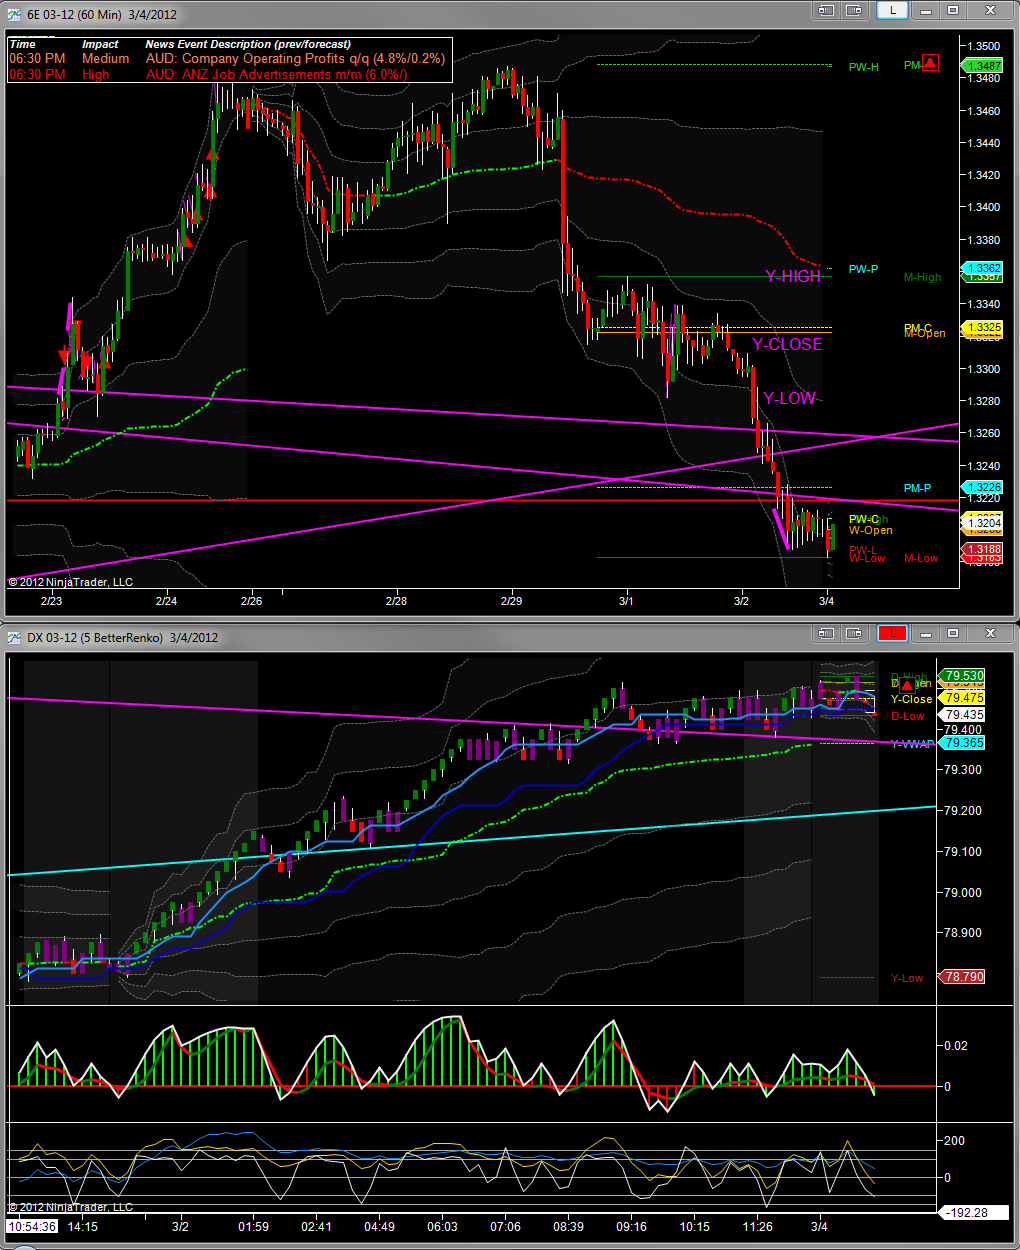This screenshot has height=1250, width=1020.
Task: Click the M-High level label
Action: [x=922, y=278]
